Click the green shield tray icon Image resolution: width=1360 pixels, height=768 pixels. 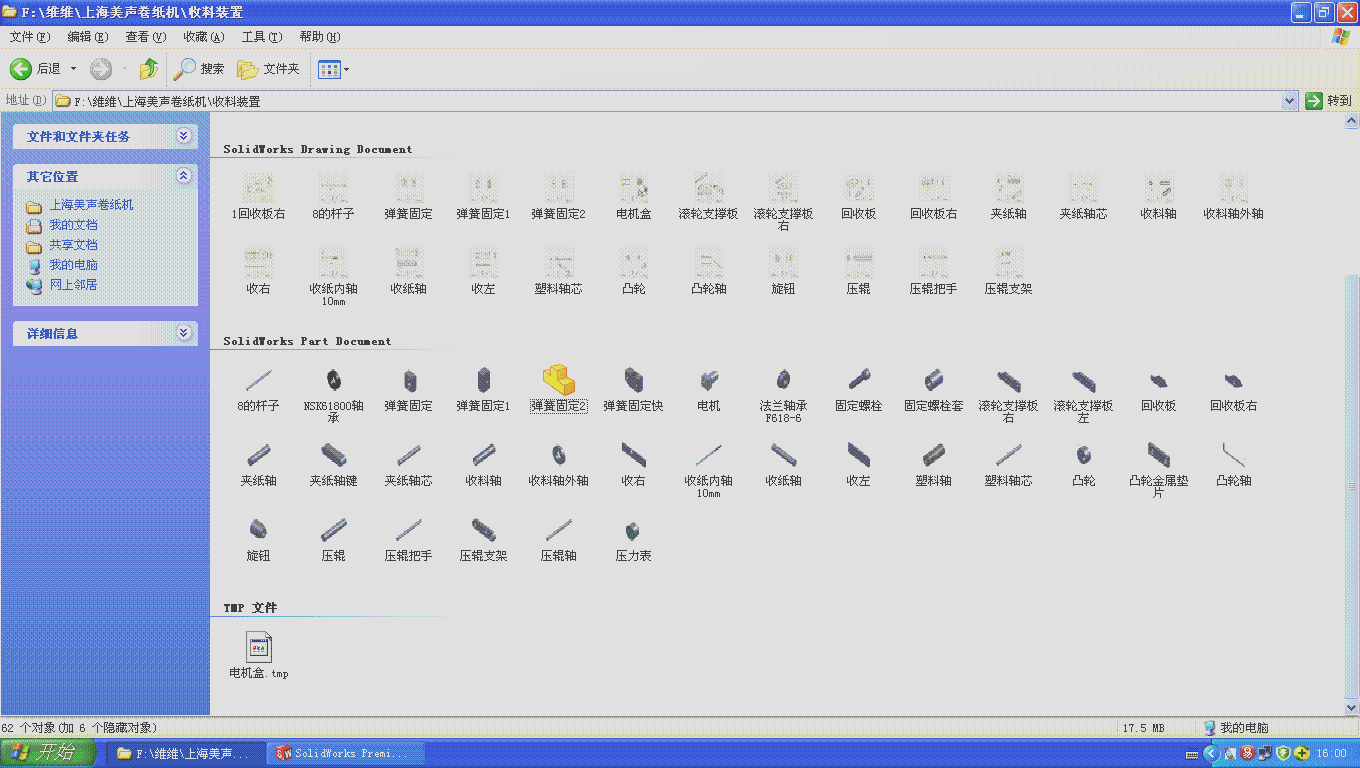pyautogui.click(x=1283, y=753)
